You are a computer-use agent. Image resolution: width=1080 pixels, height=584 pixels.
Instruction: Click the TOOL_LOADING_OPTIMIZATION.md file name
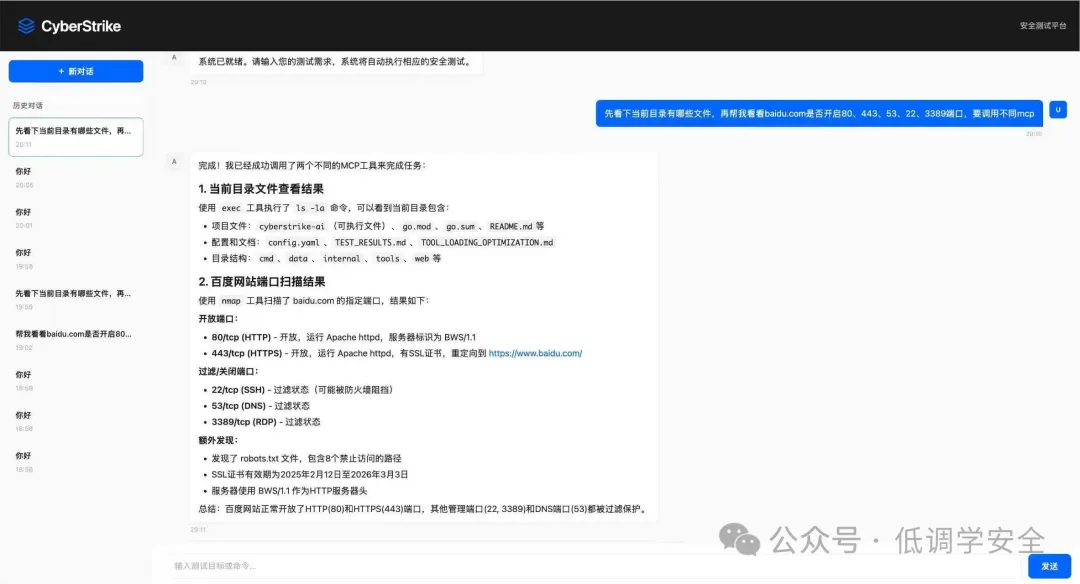[487, 242]
